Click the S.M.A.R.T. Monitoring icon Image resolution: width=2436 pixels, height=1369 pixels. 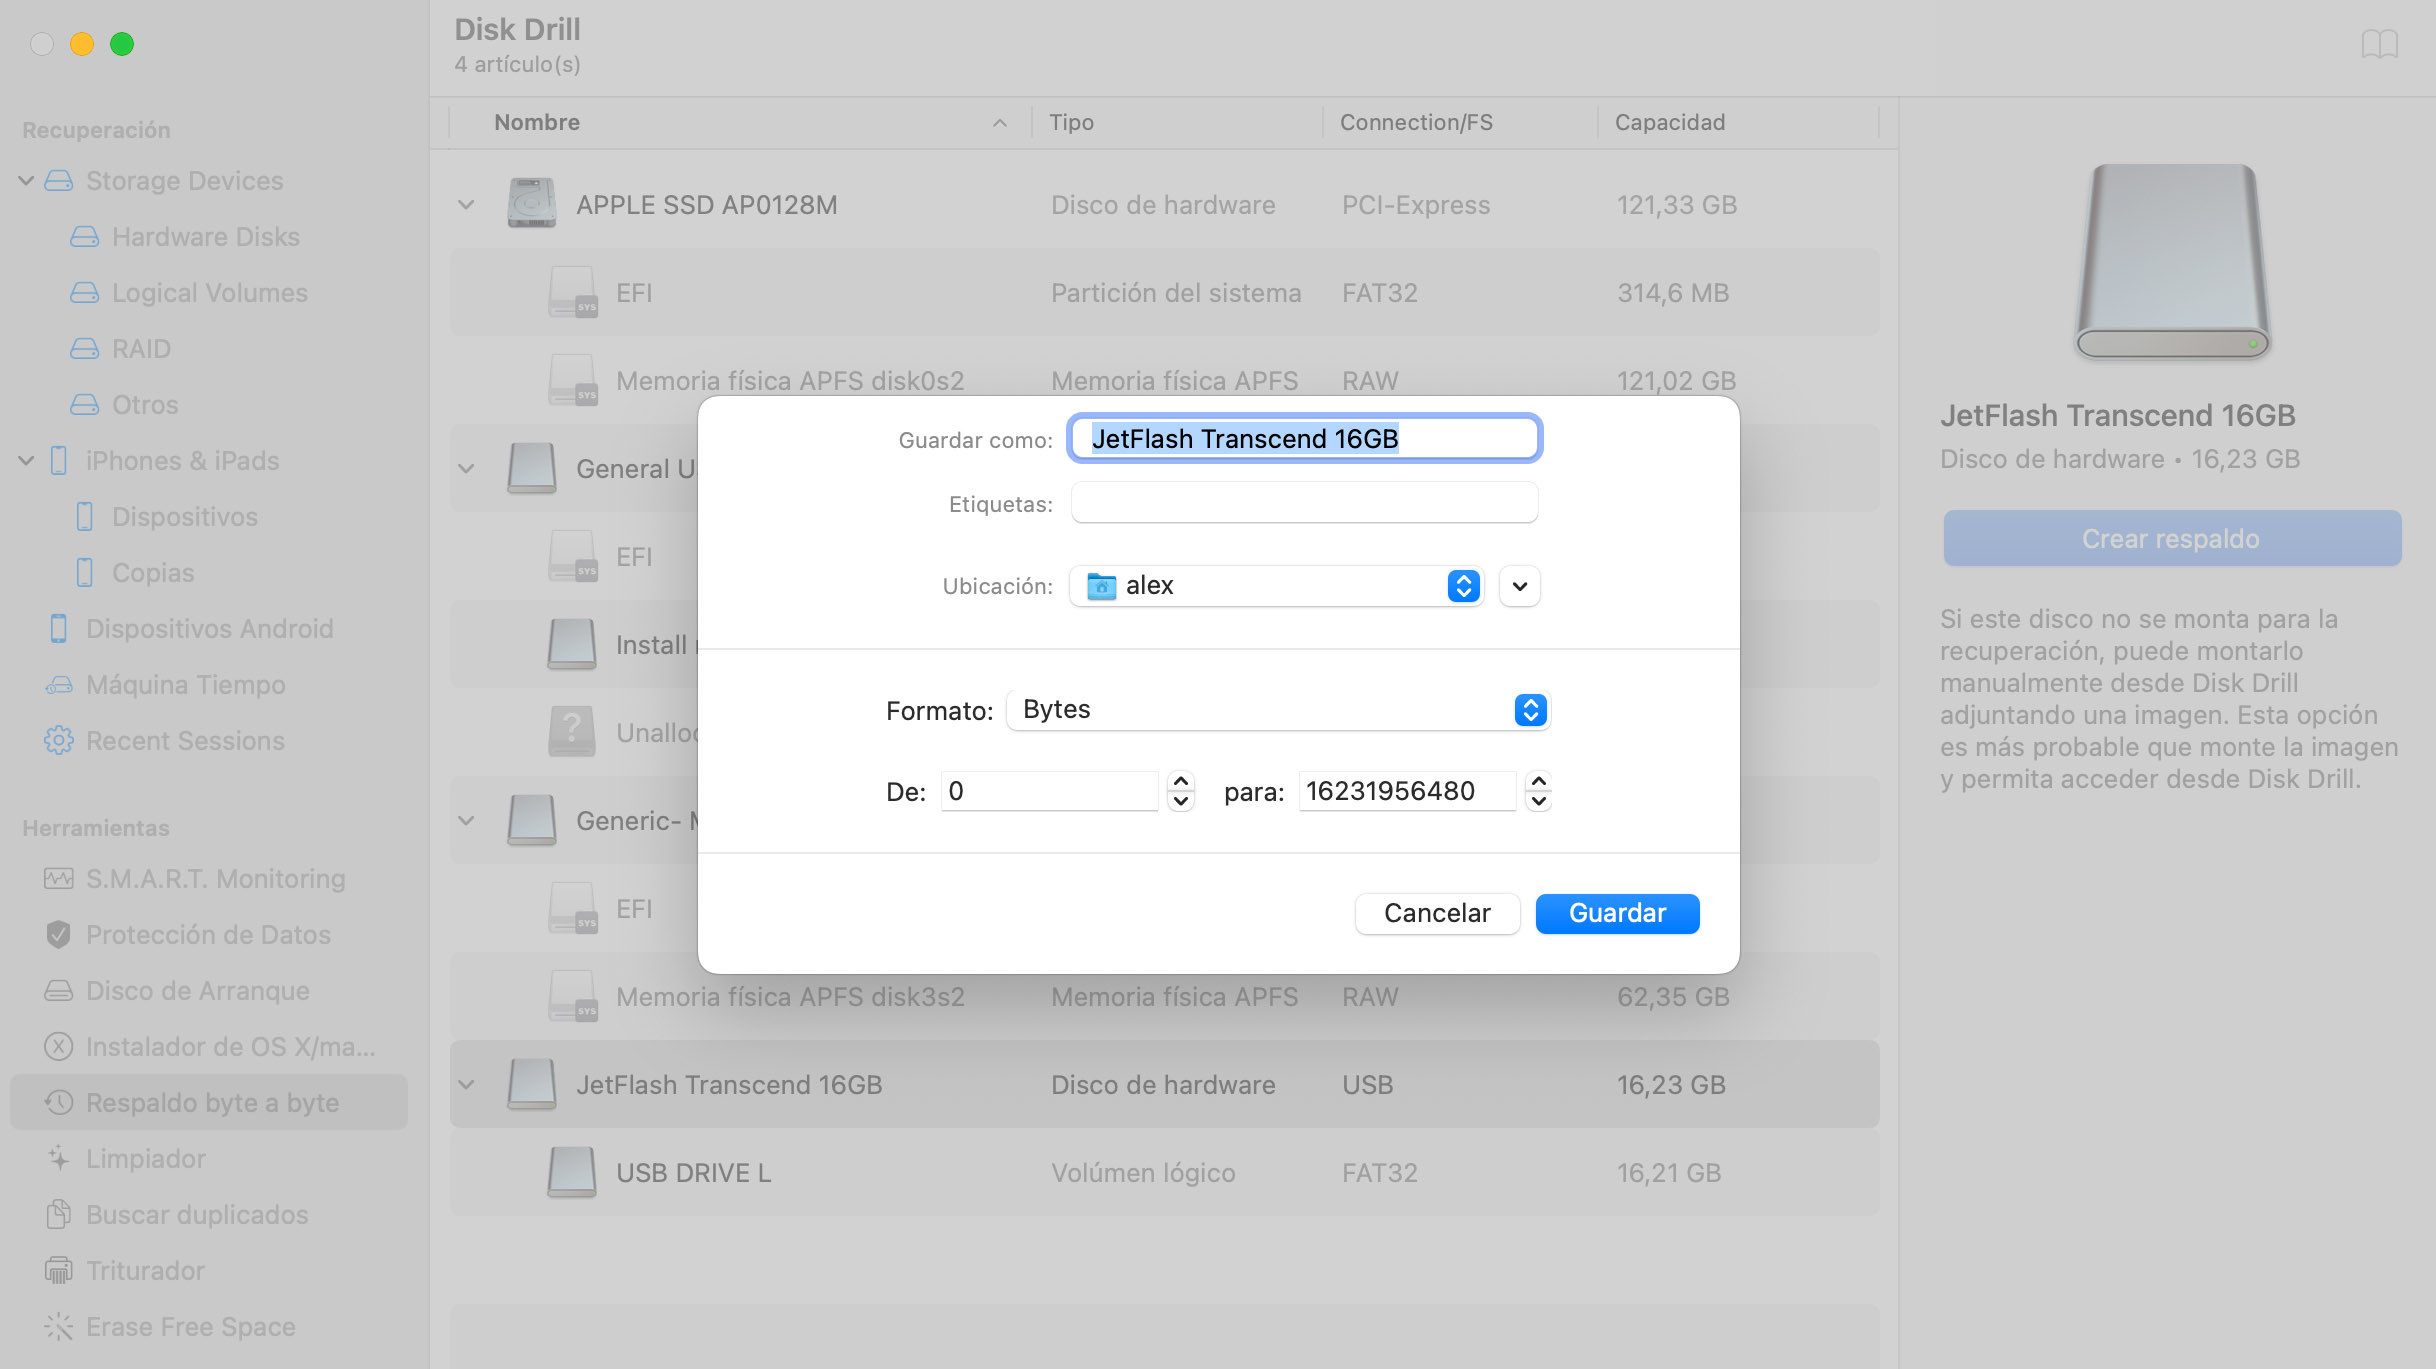(59, 879)
